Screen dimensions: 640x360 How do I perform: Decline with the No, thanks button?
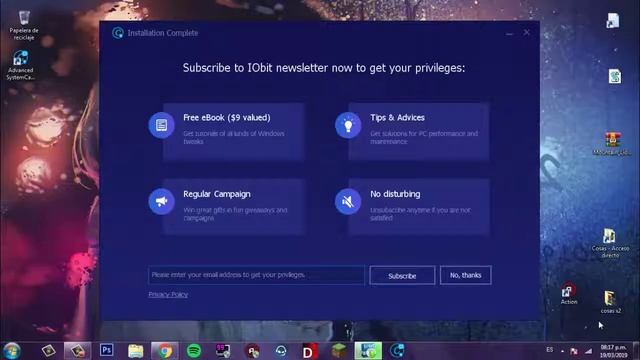(x=465, y=276)
